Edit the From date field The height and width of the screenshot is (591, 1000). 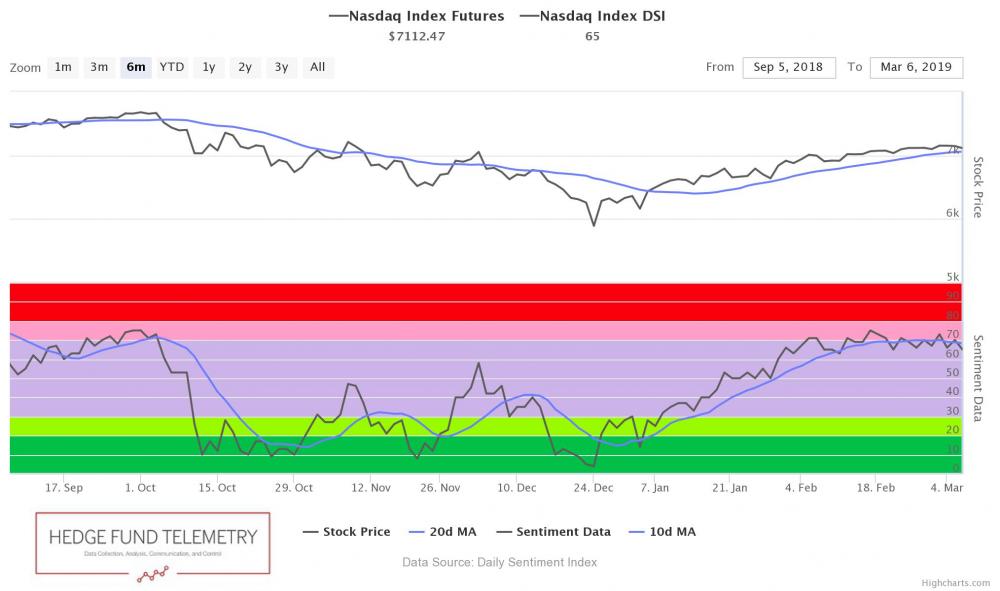789,67
